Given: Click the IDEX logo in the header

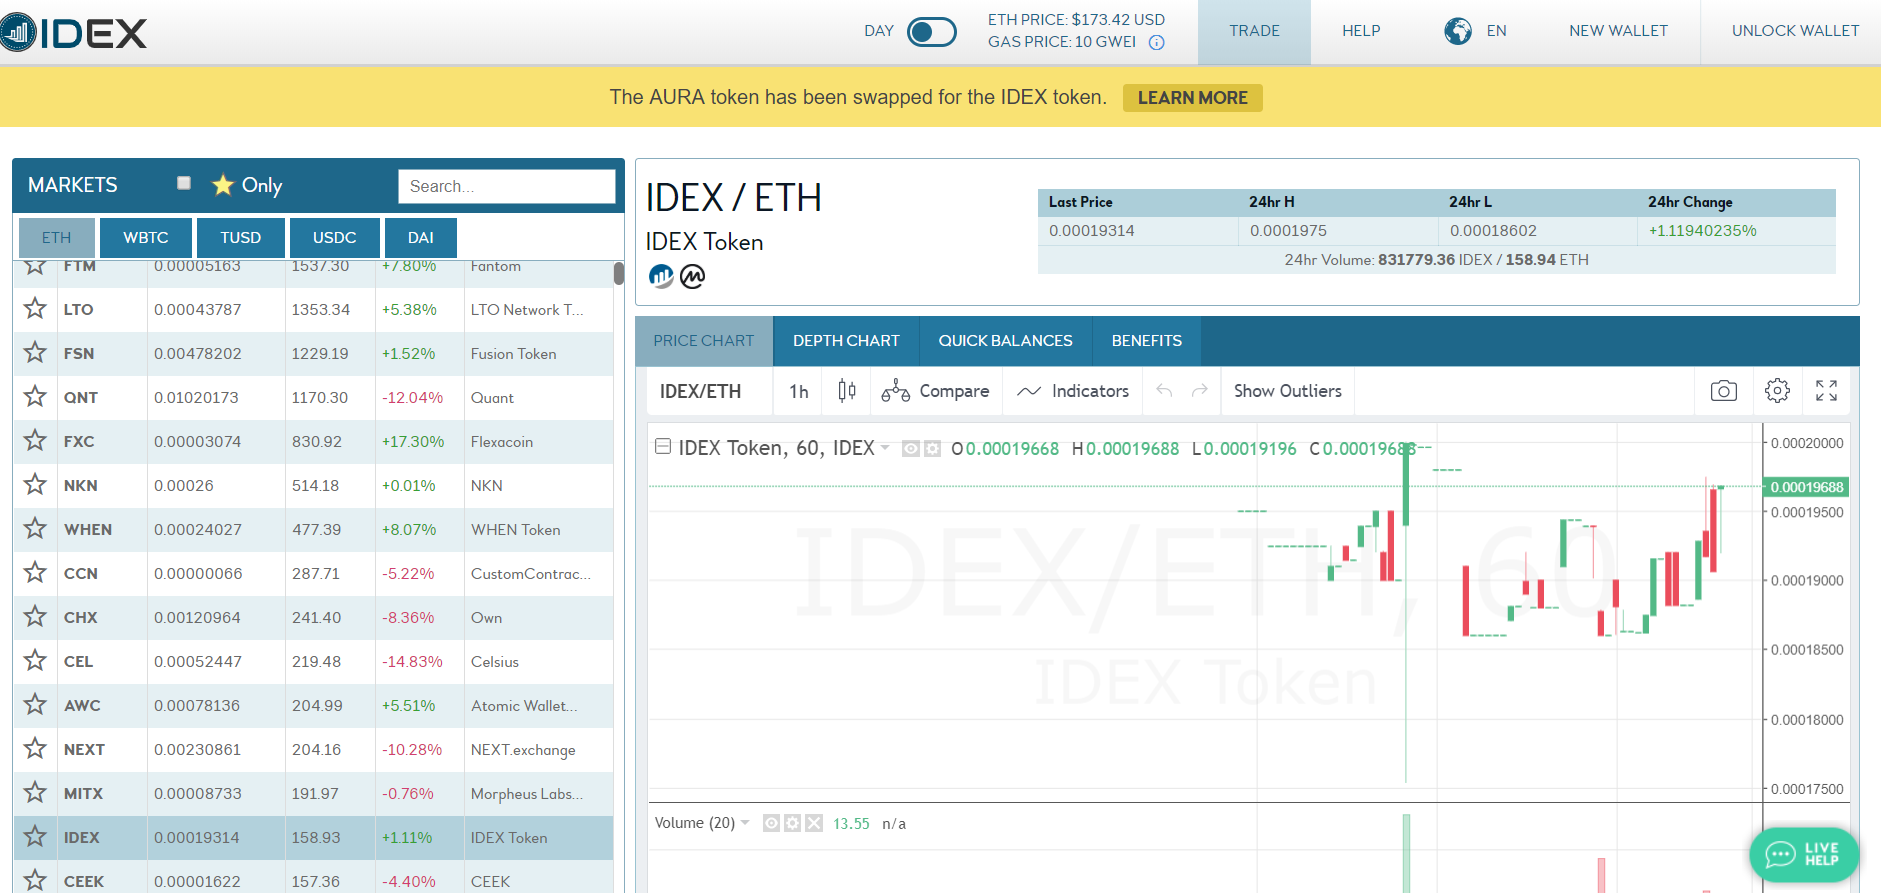Looking at the screenshot, I should [x=73, y=32].
